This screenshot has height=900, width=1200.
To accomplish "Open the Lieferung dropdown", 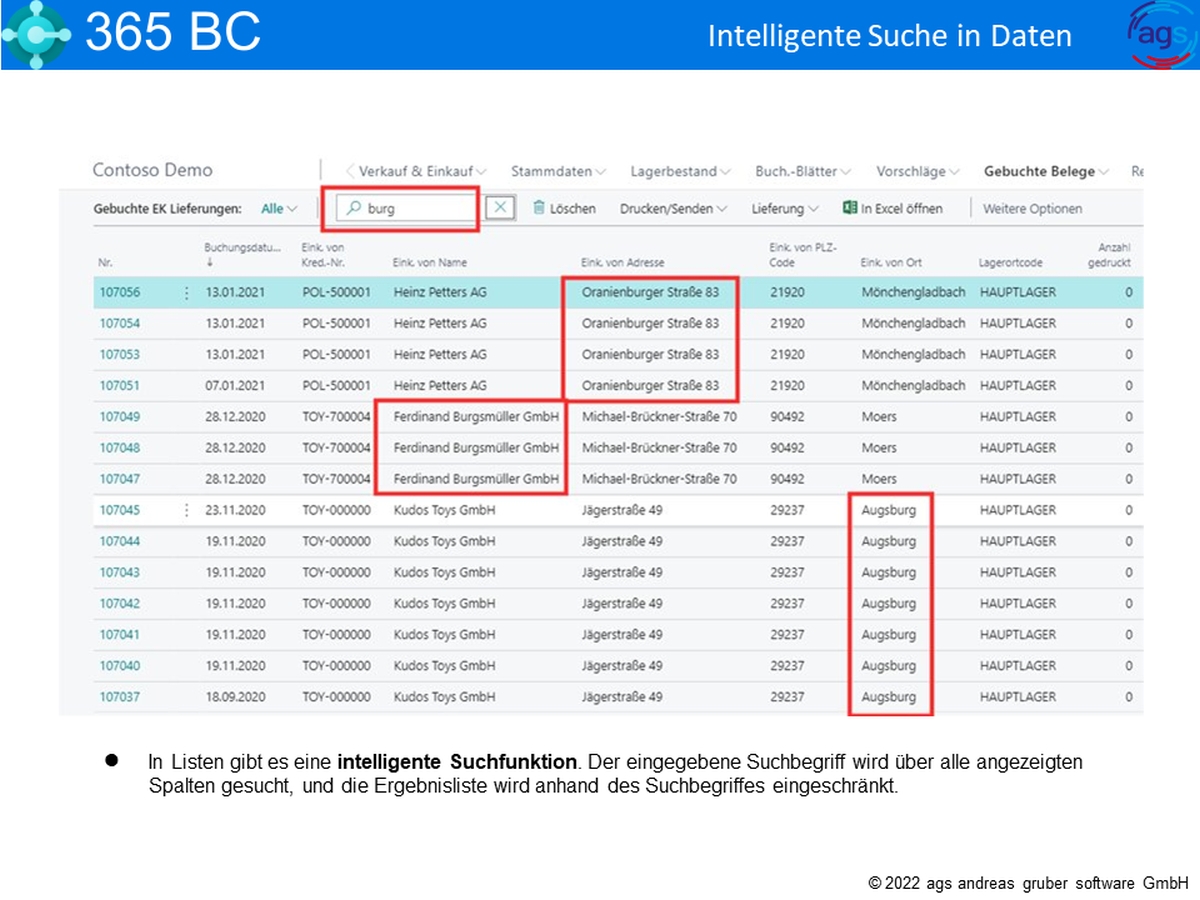I will click(785, 209).
